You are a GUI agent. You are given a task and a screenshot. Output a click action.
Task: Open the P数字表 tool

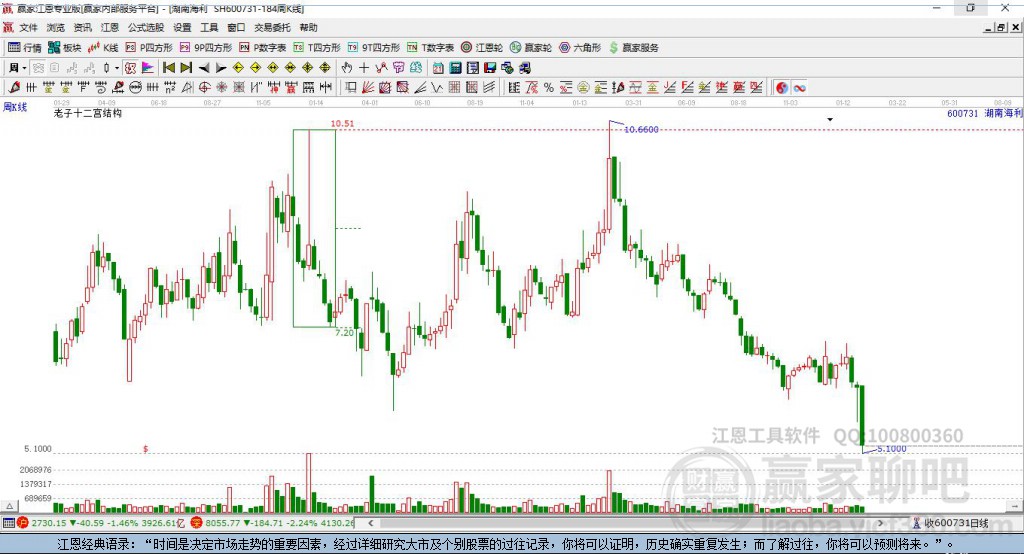[263, 48]
